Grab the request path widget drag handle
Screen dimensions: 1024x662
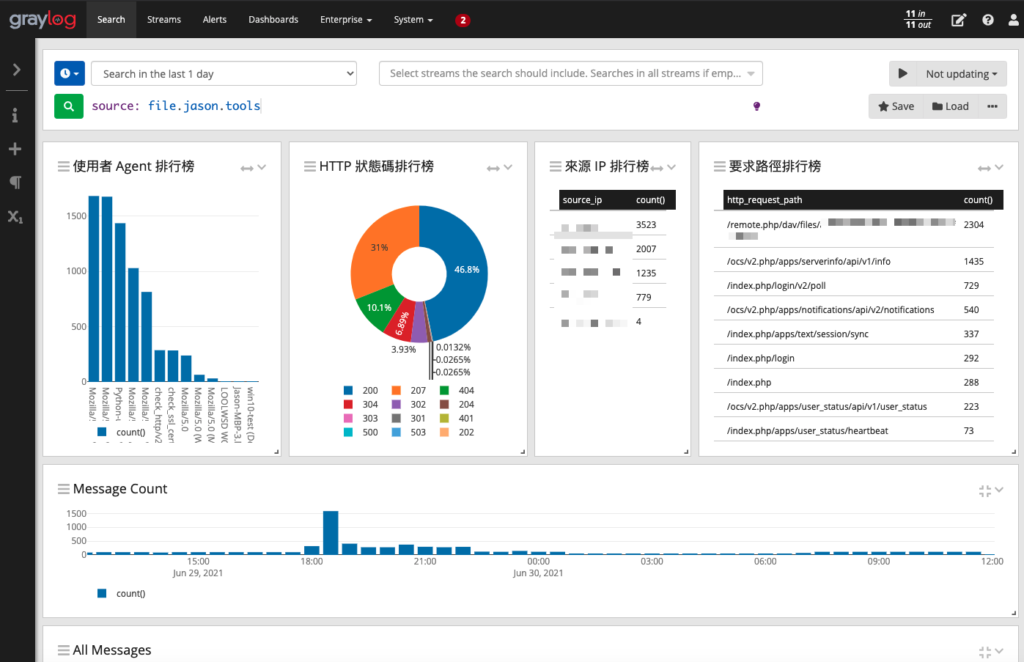click(720, 166)
